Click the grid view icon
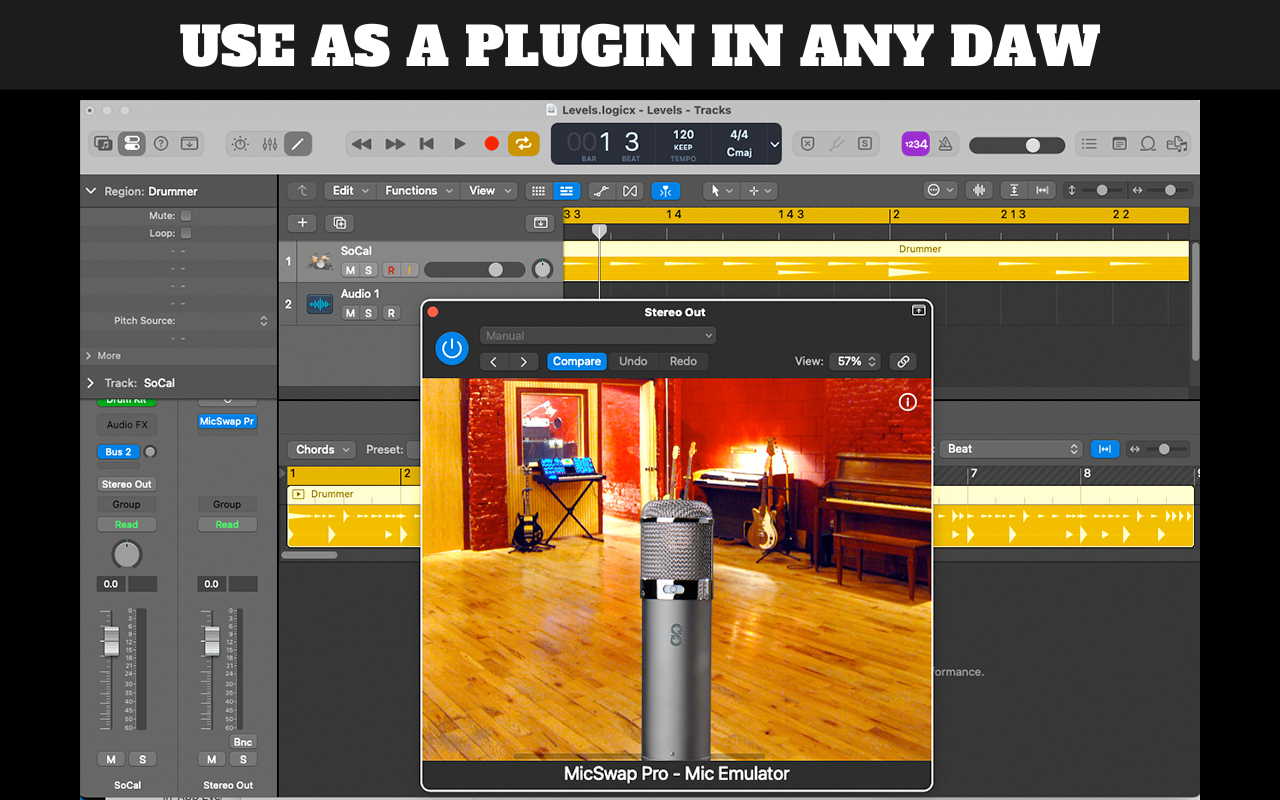The width and height of the screenshot is (1280, 800). pyautogui.click(x=538, y=191)
